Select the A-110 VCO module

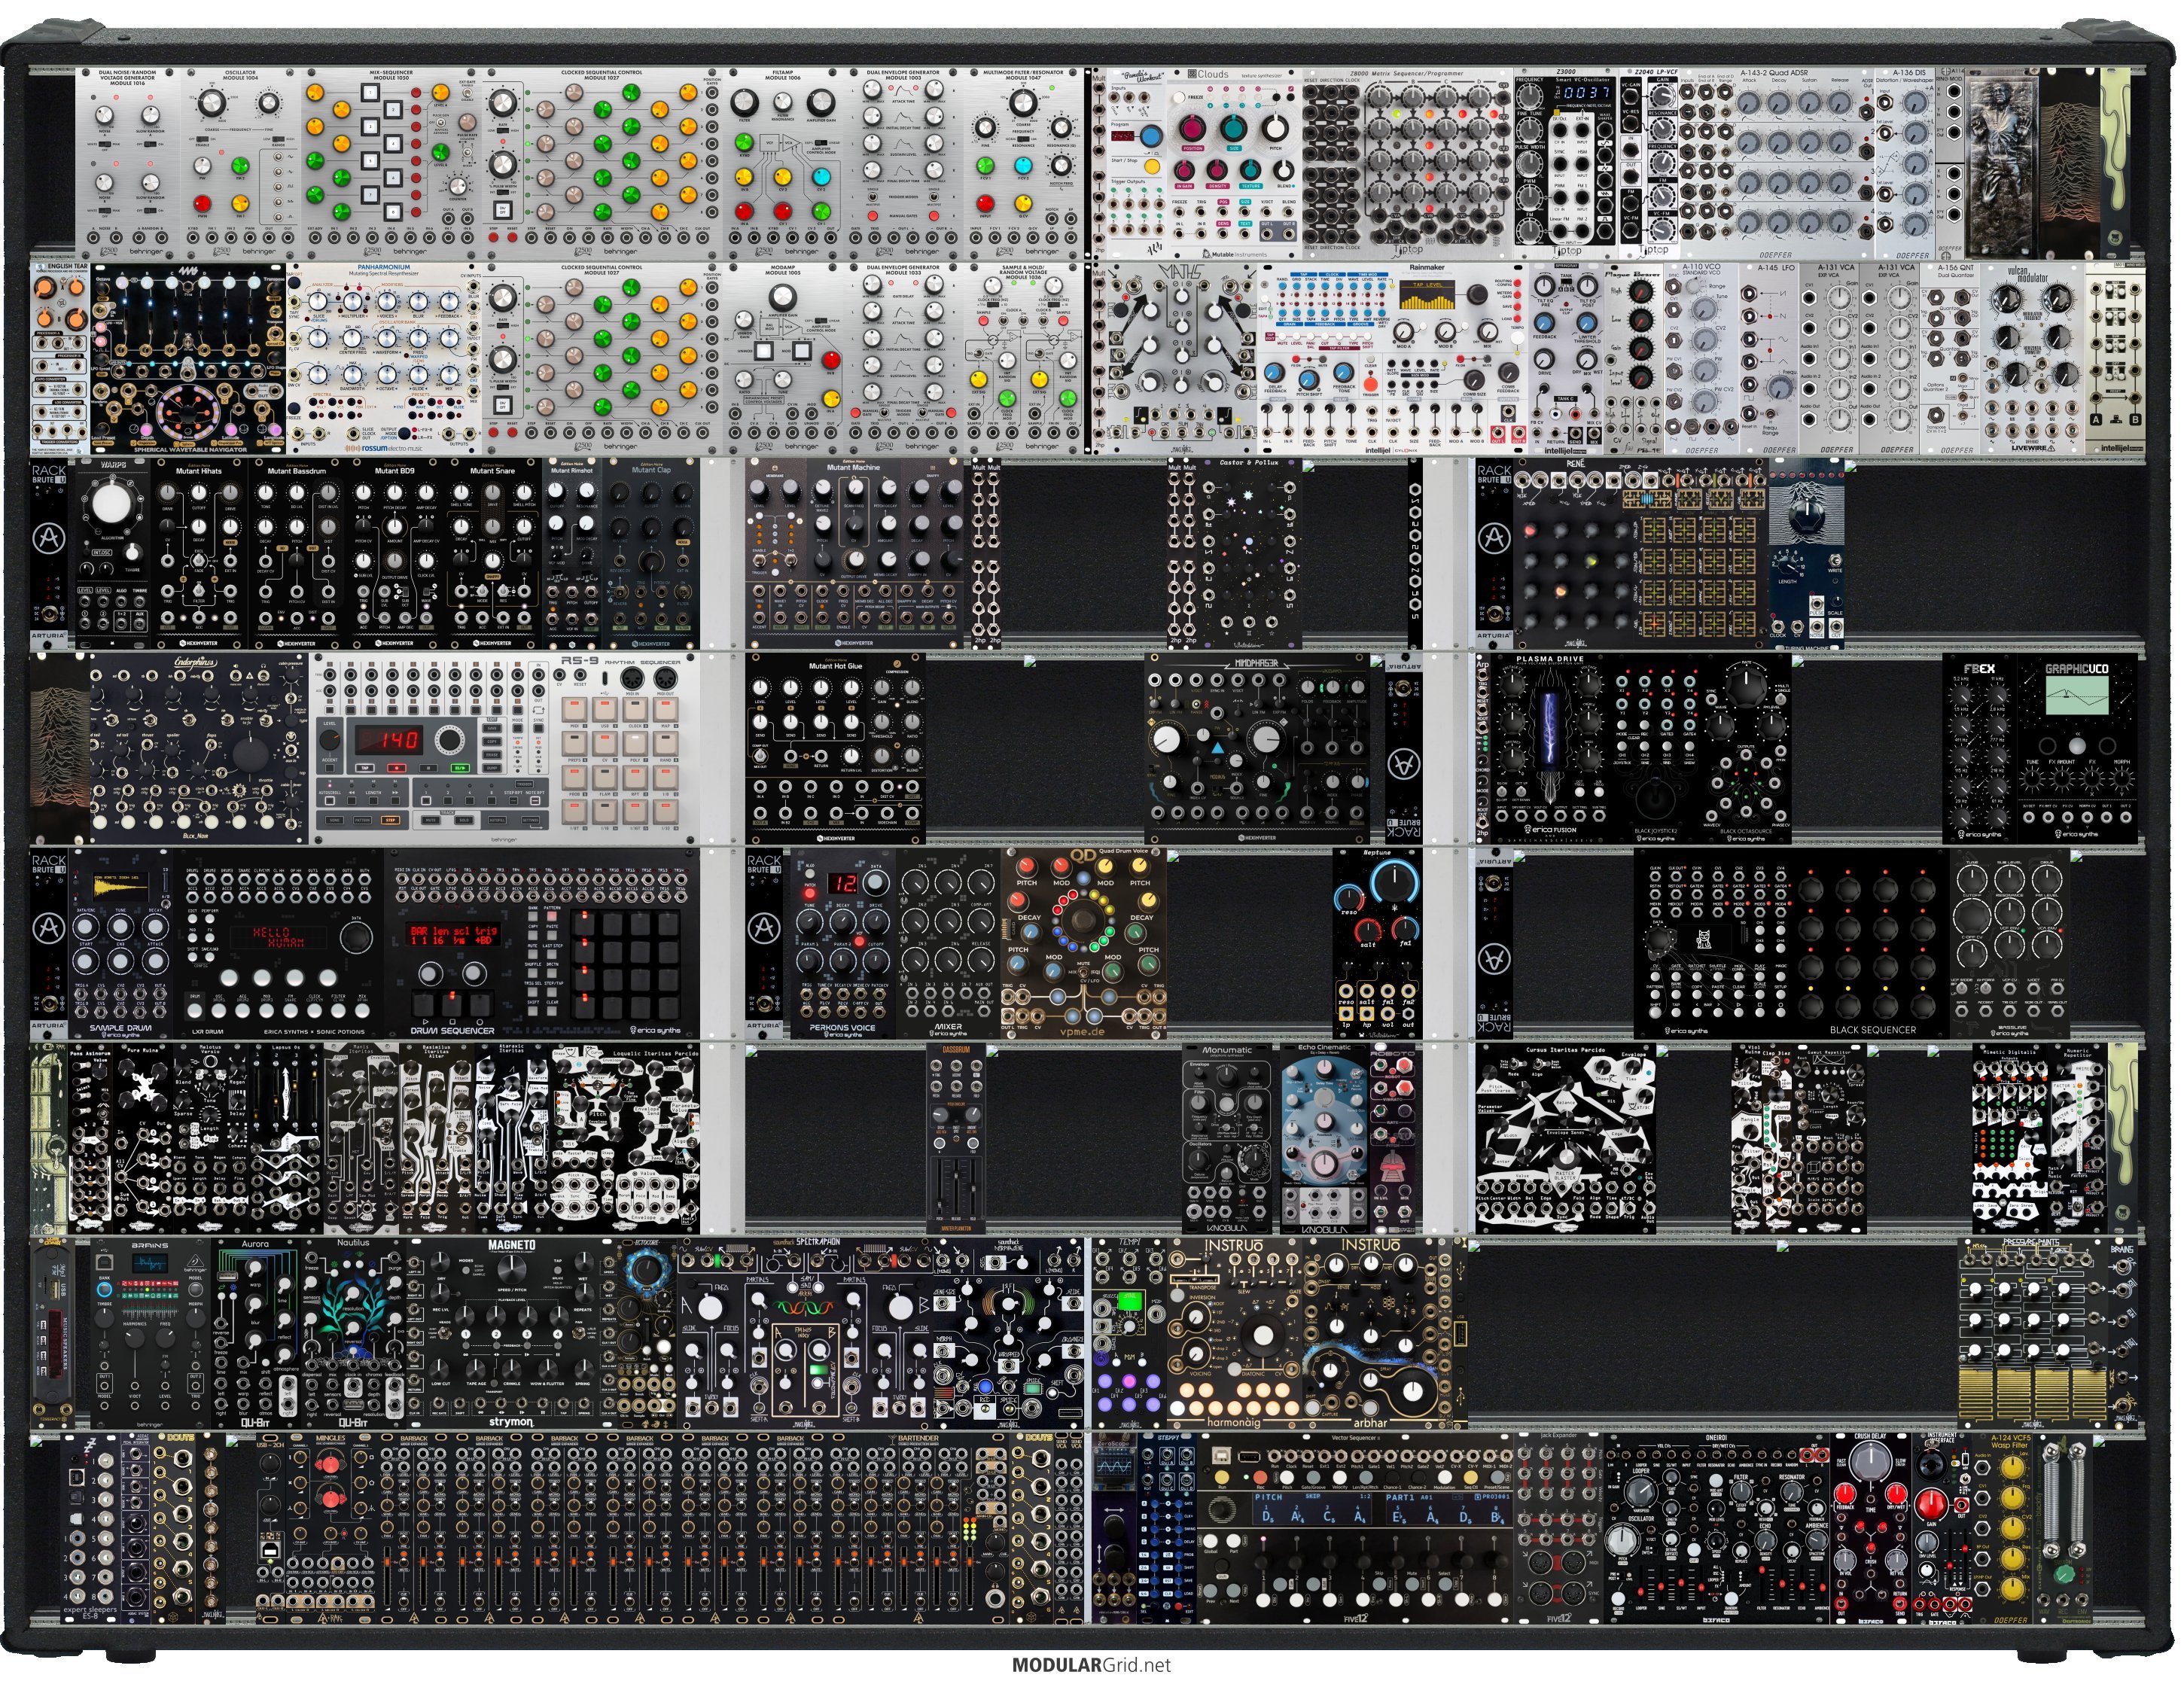click(1701, 358)
